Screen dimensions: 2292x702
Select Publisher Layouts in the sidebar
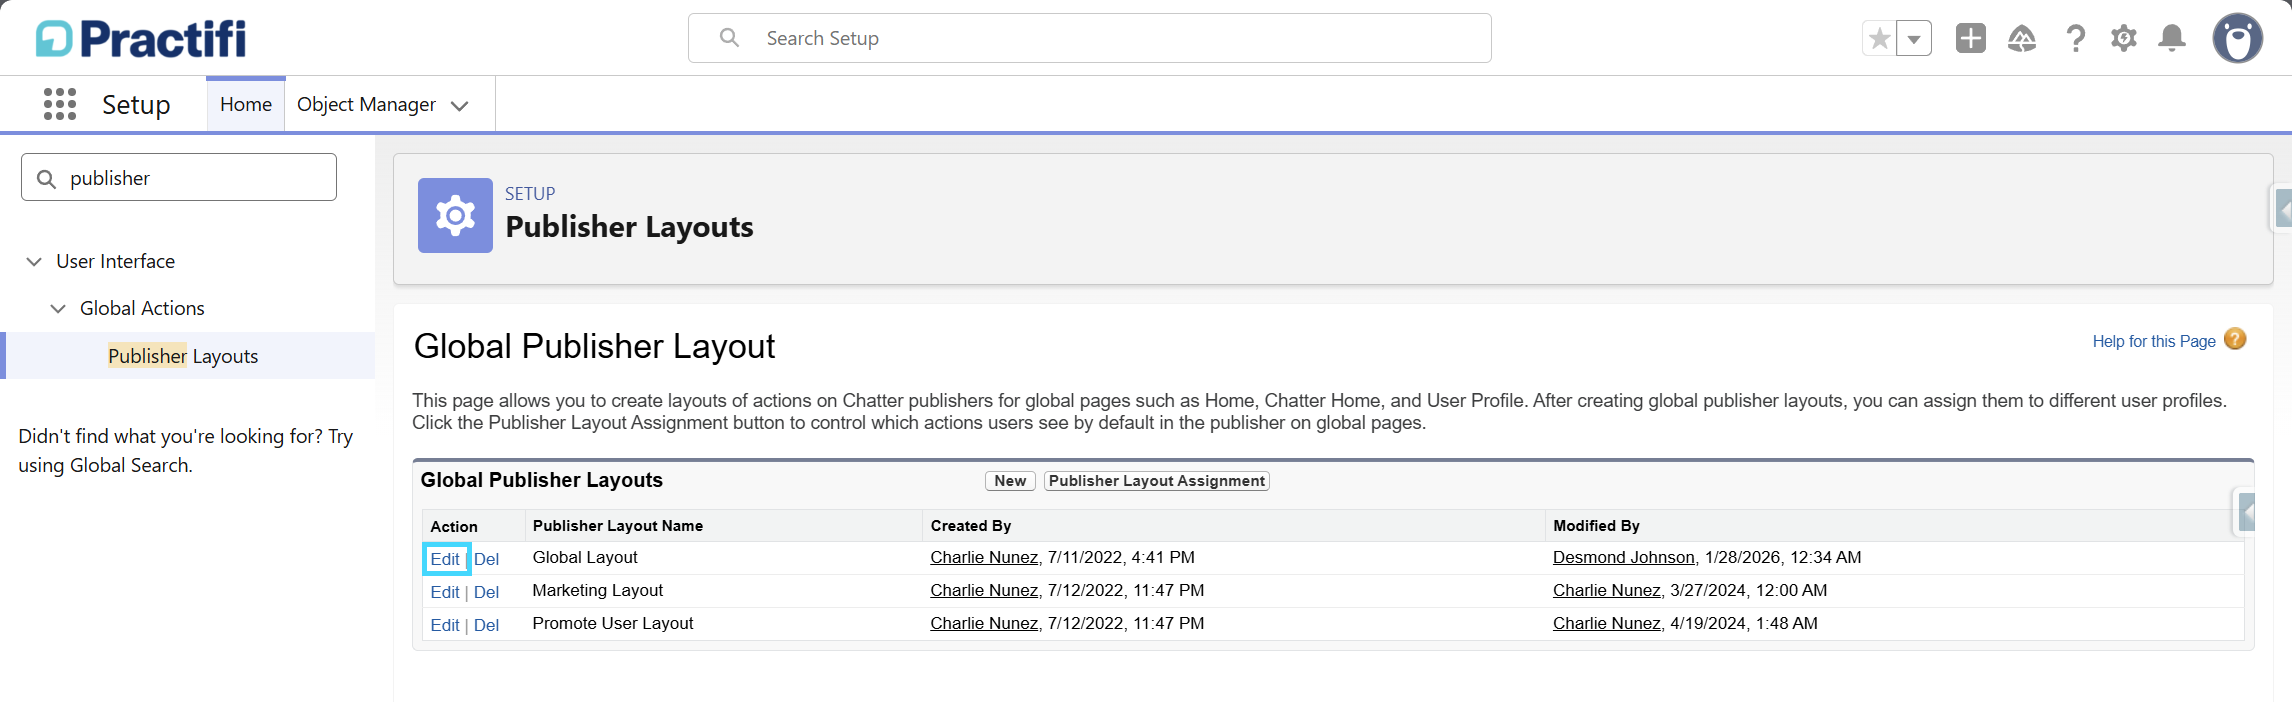183,356
